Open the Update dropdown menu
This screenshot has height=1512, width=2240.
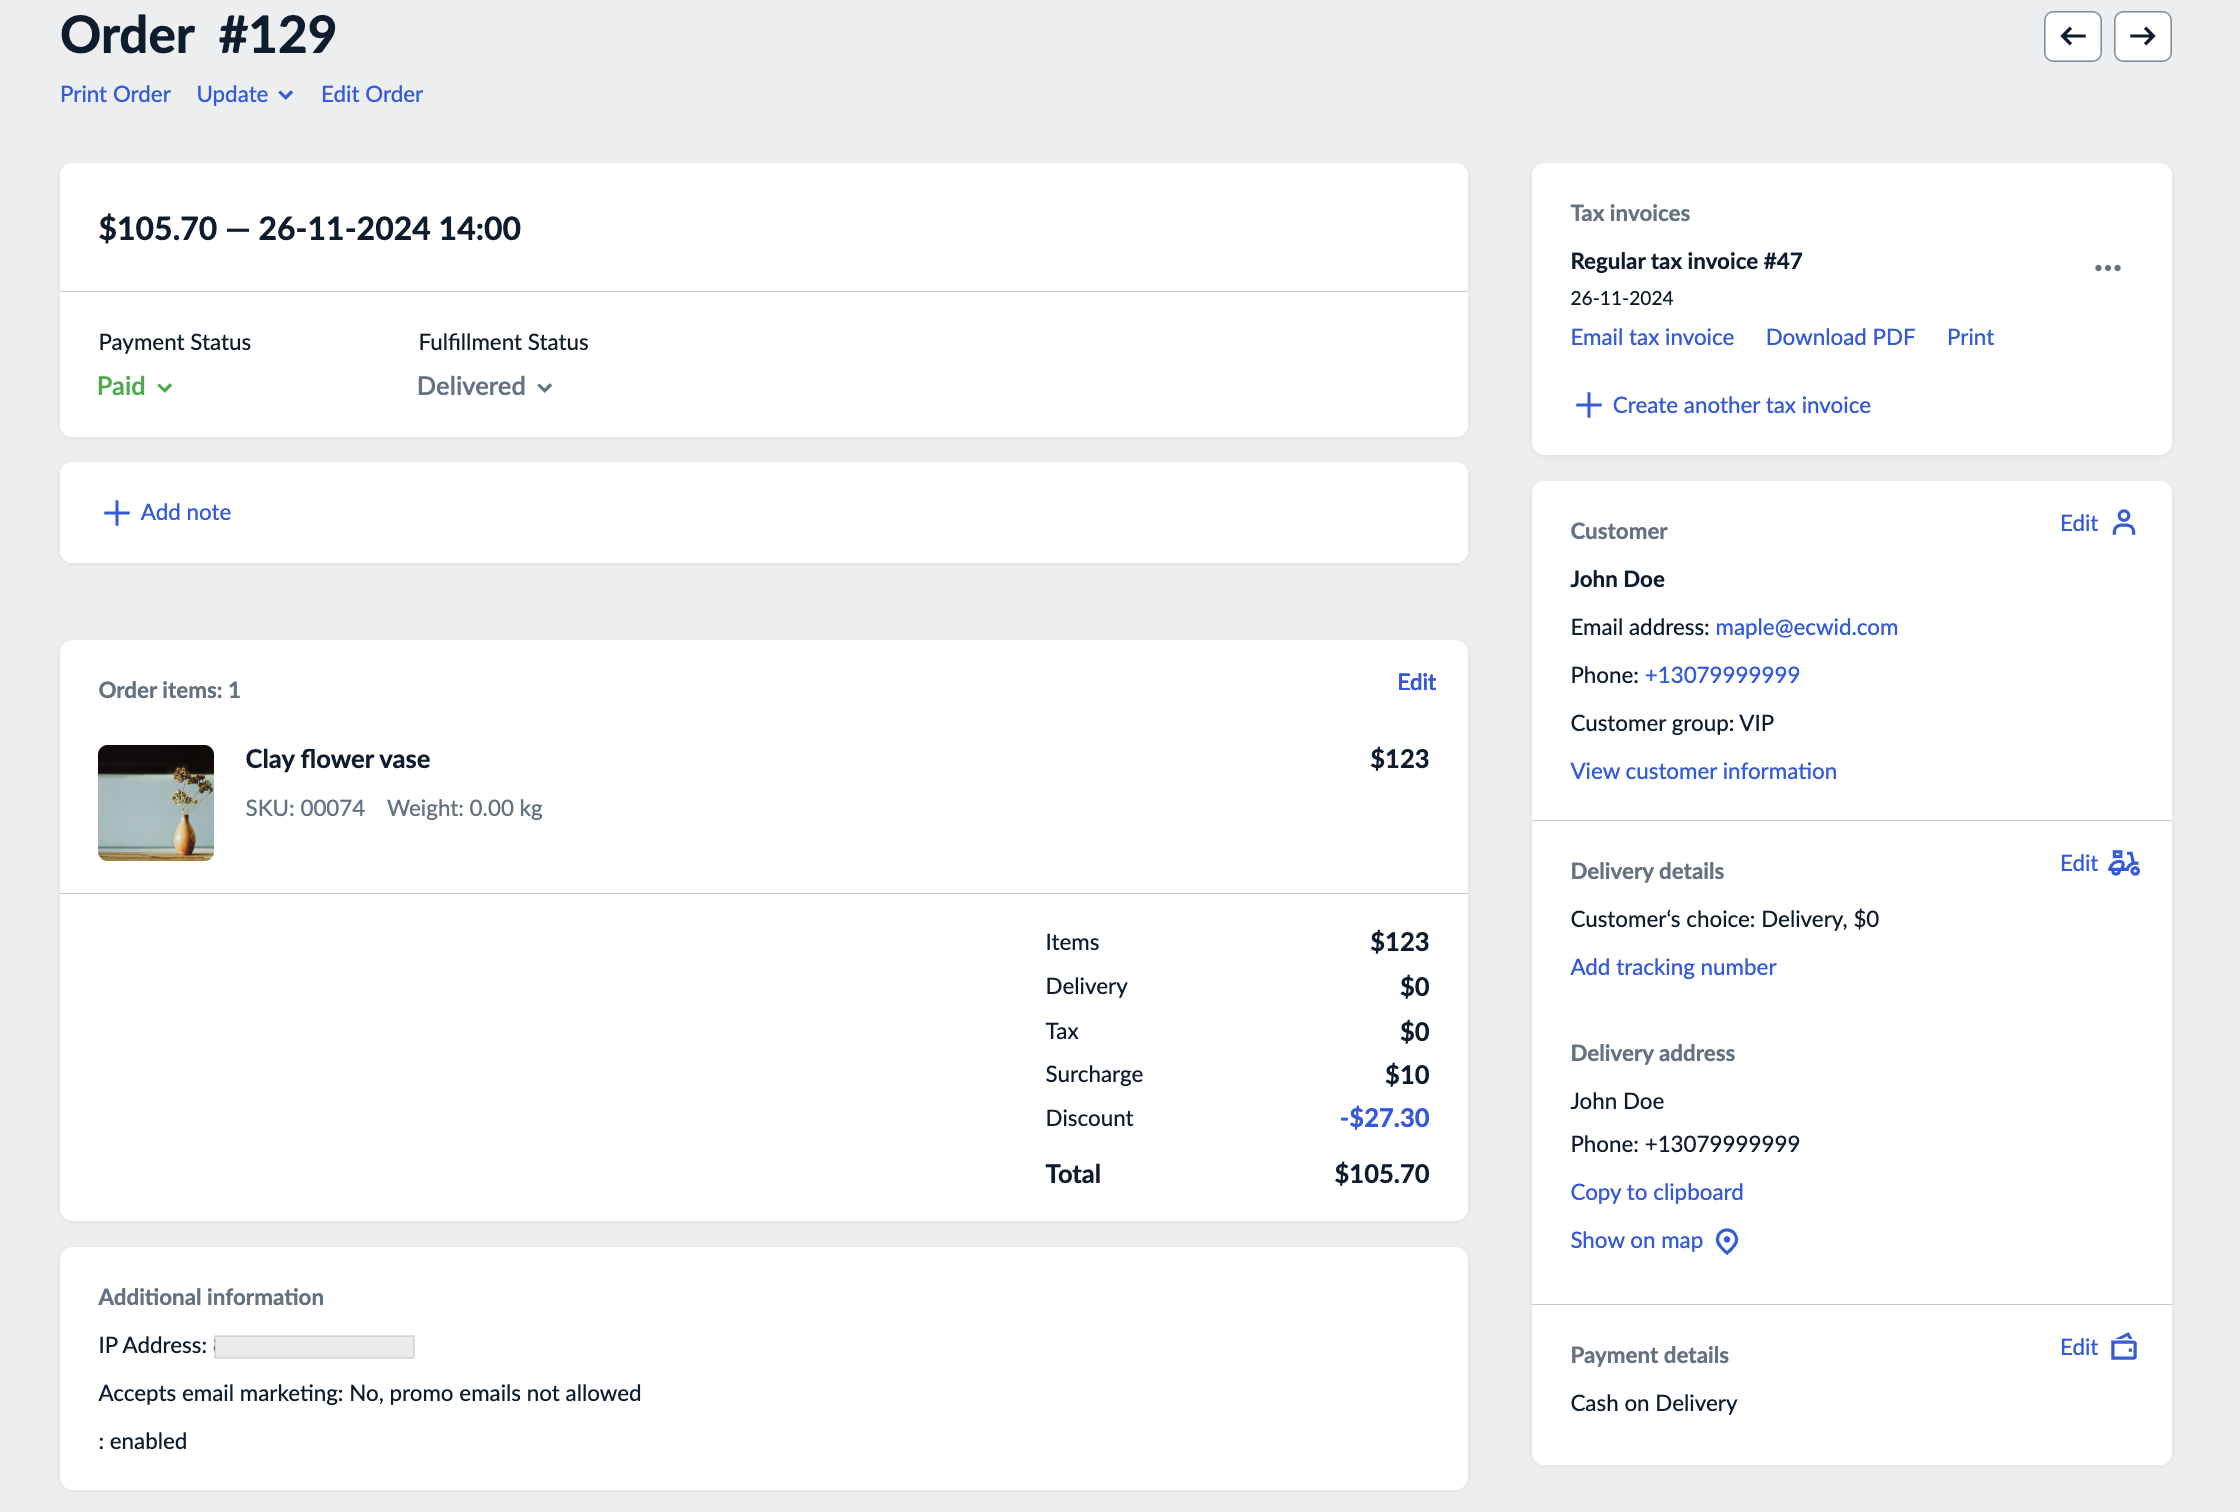coord(244,94)
